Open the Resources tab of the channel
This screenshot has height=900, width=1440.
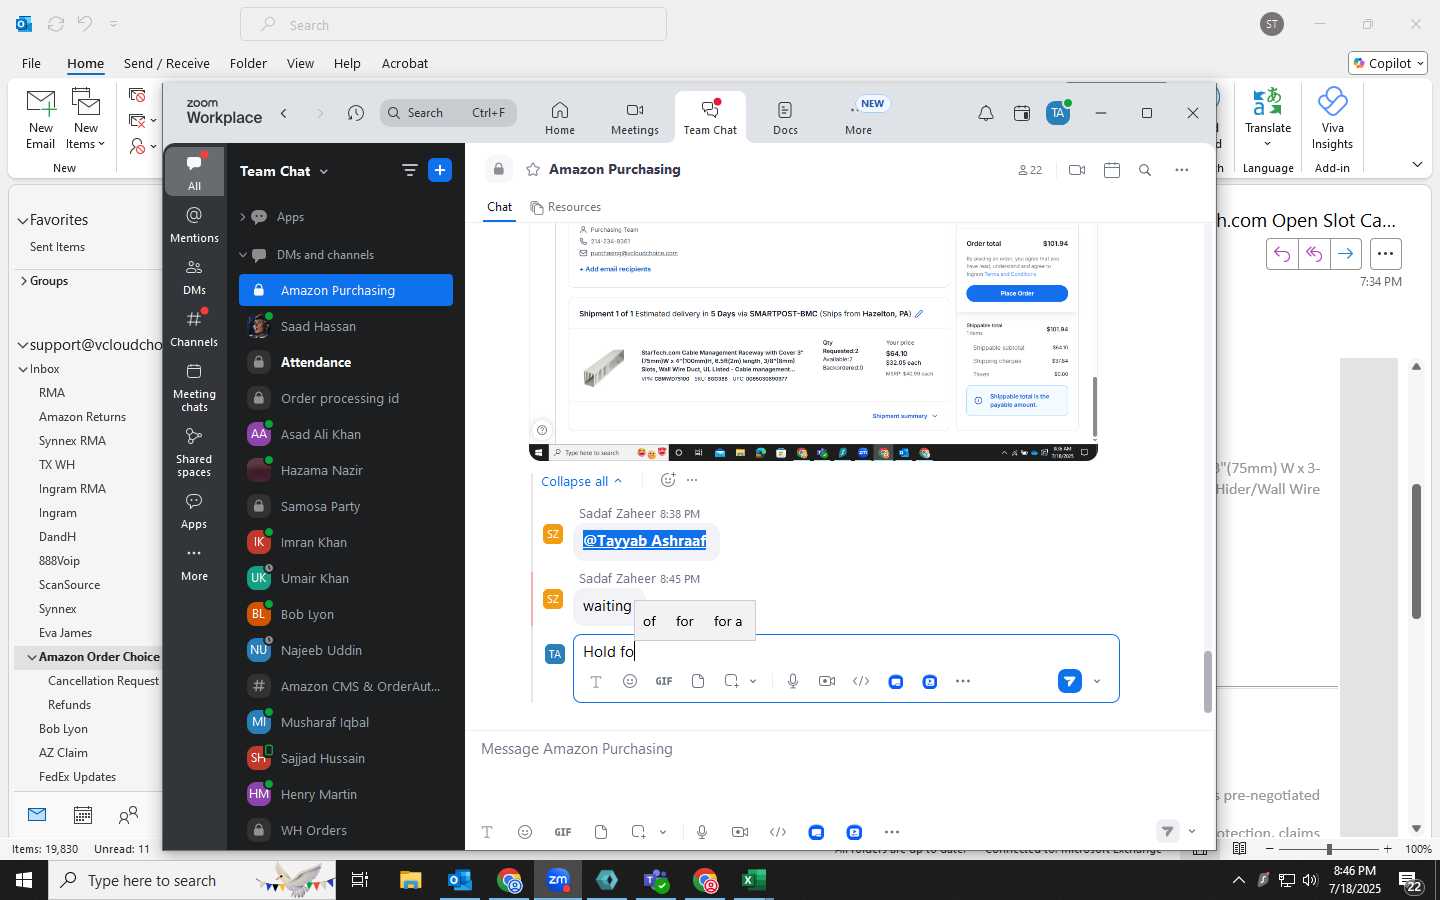pyautogui.click(x=566, y=207)
